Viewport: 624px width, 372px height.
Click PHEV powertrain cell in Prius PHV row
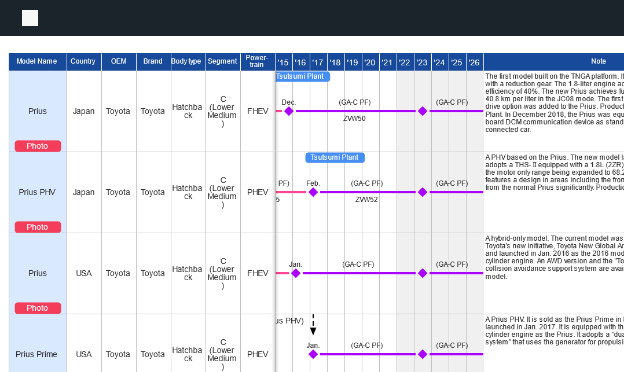click(257, 192)
